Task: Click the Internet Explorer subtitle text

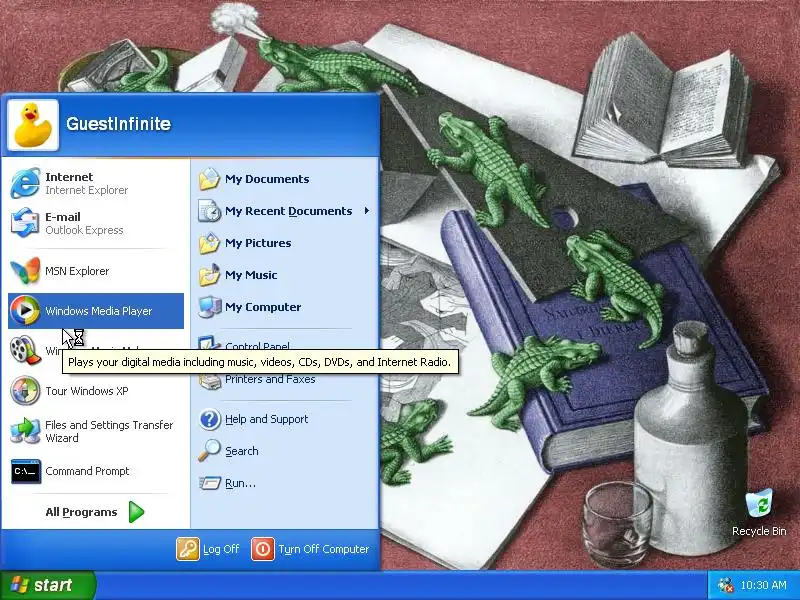Action: 87,190
